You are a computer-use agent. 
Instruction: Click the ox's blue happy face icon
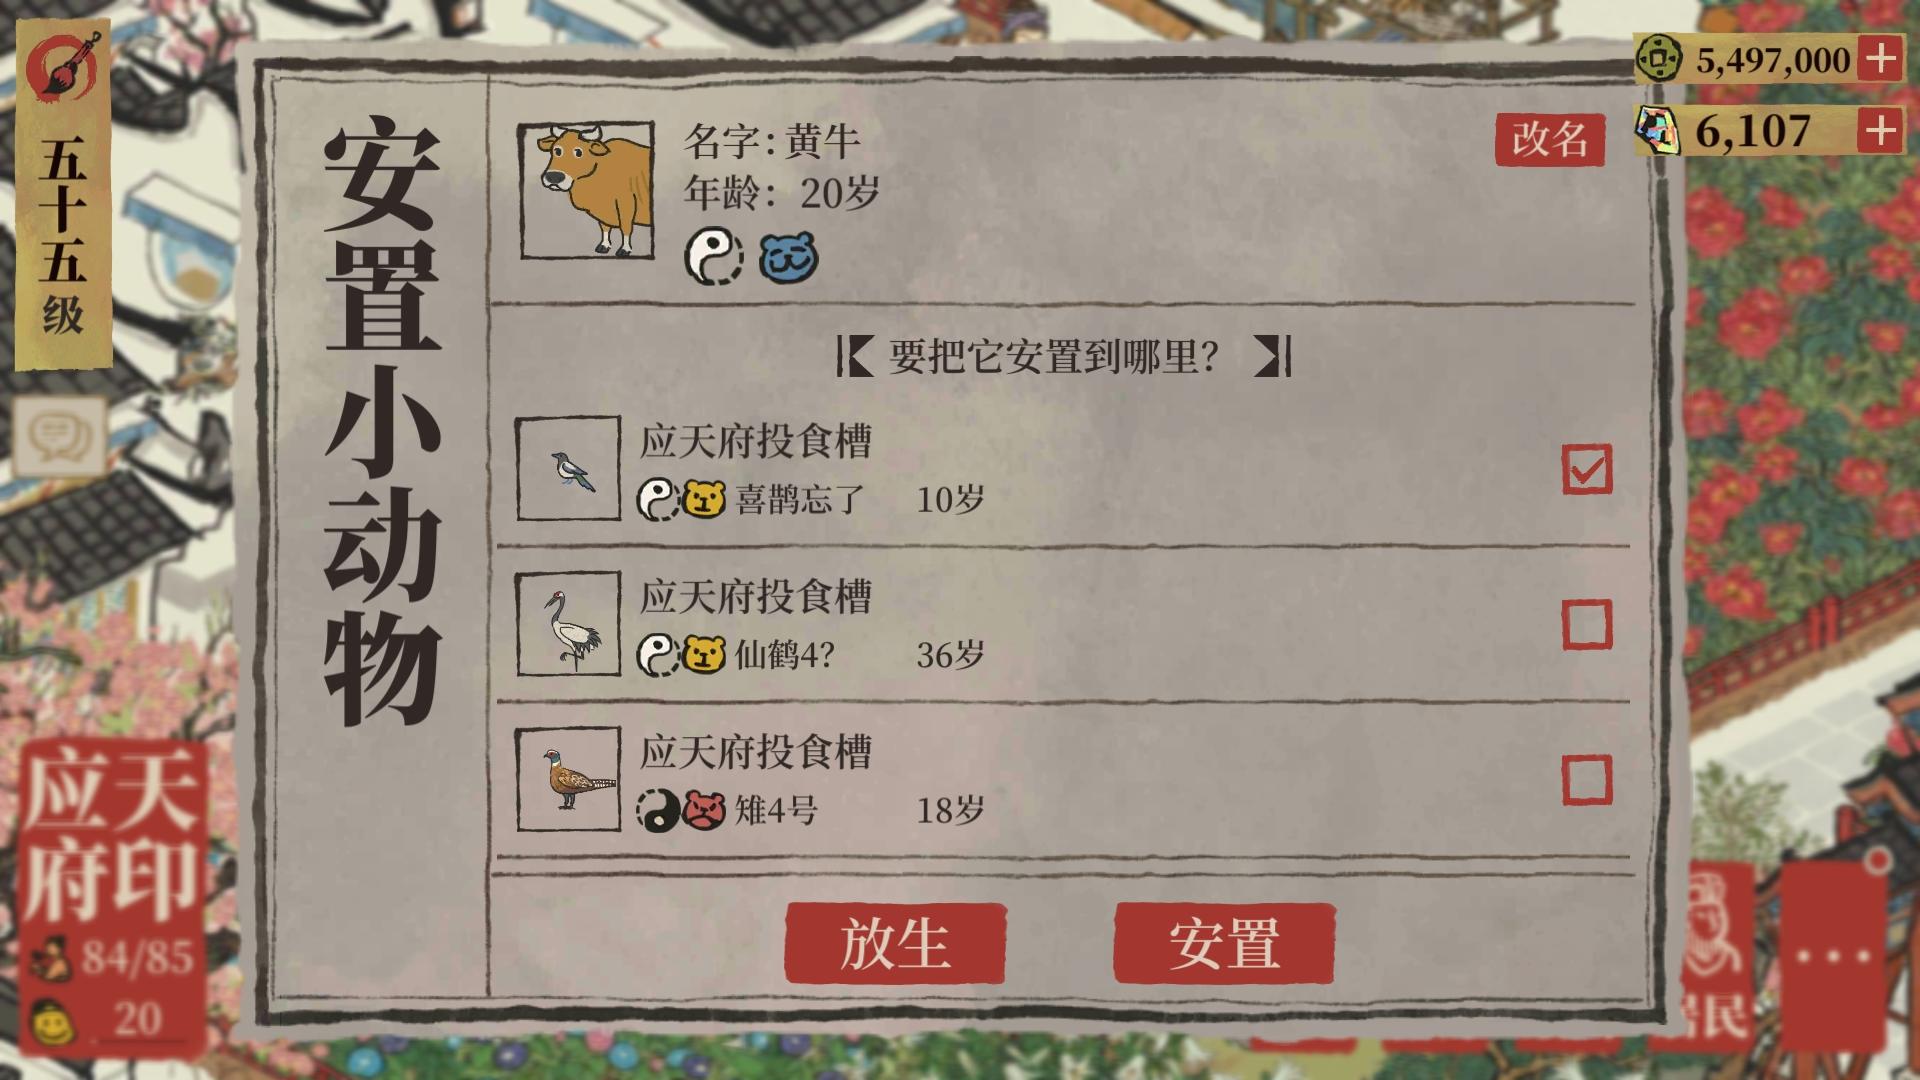788,257
